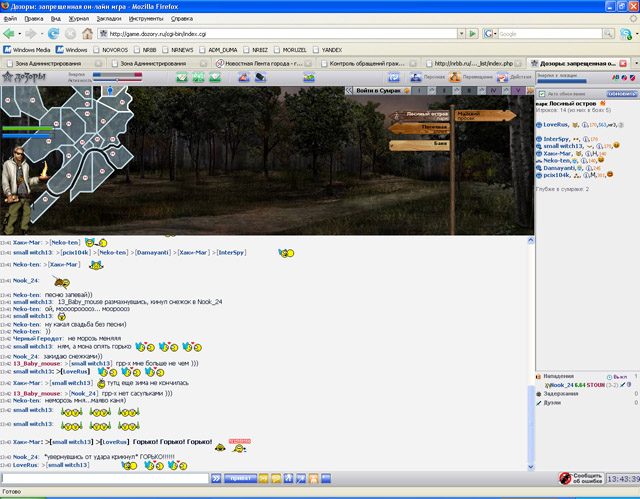
Task: Click the green Go arrow beside address bar
Action: point(472,33)
